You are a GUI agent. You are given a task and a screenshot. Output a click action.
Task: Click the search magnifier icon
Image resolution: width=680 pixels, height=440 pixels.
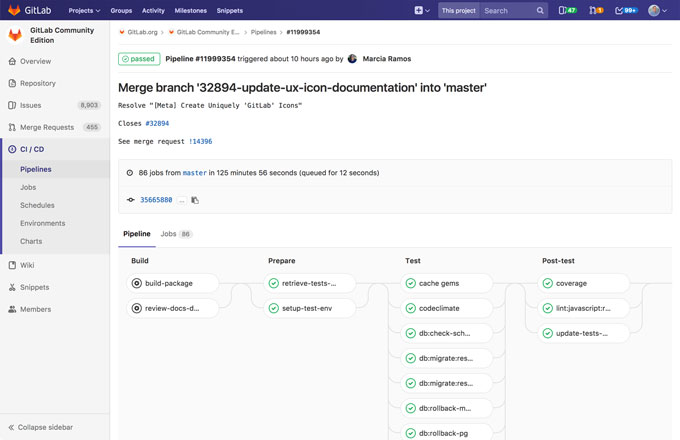(x=541, y=10)
